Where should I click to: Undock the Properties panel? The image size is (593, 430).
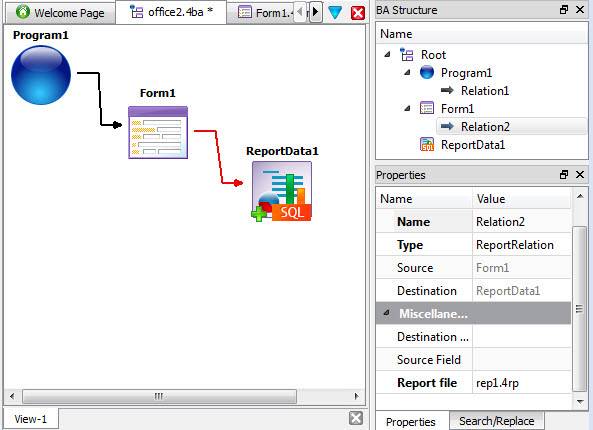564,174
